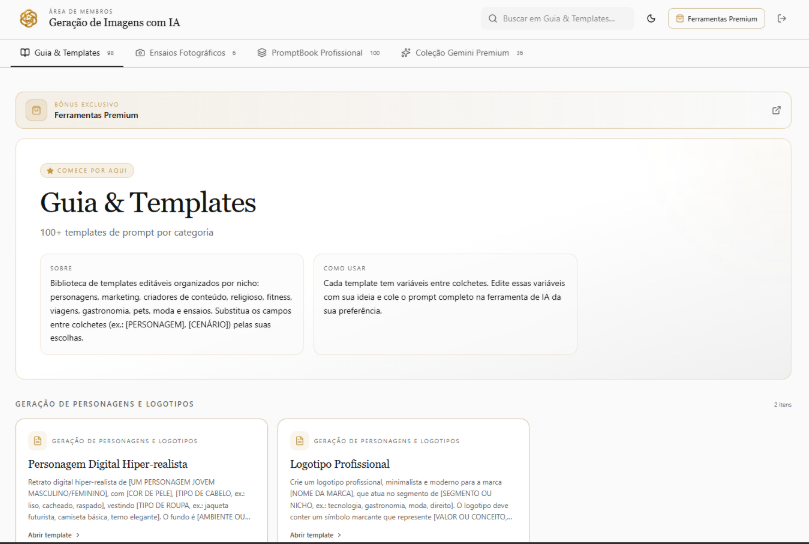This screenshot has height=544, width=809.
Task: Click the bag icon in header Ferramentas button
Action: 679,19
